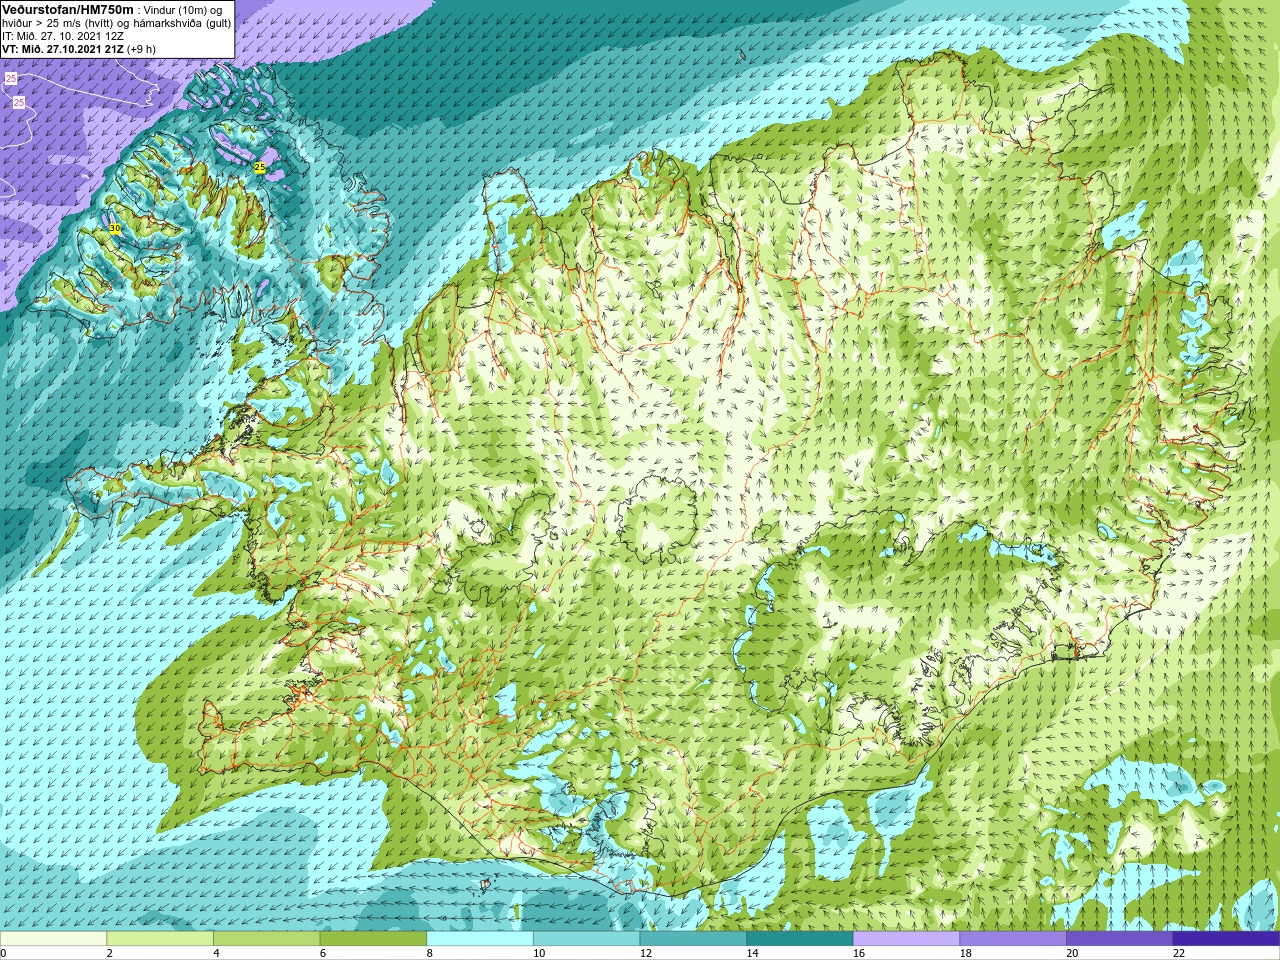Choose the dark indigo 22+ m/s legend swatch
The width and height of the screenshot is (1280, 960).
[x=1226, y=939]
